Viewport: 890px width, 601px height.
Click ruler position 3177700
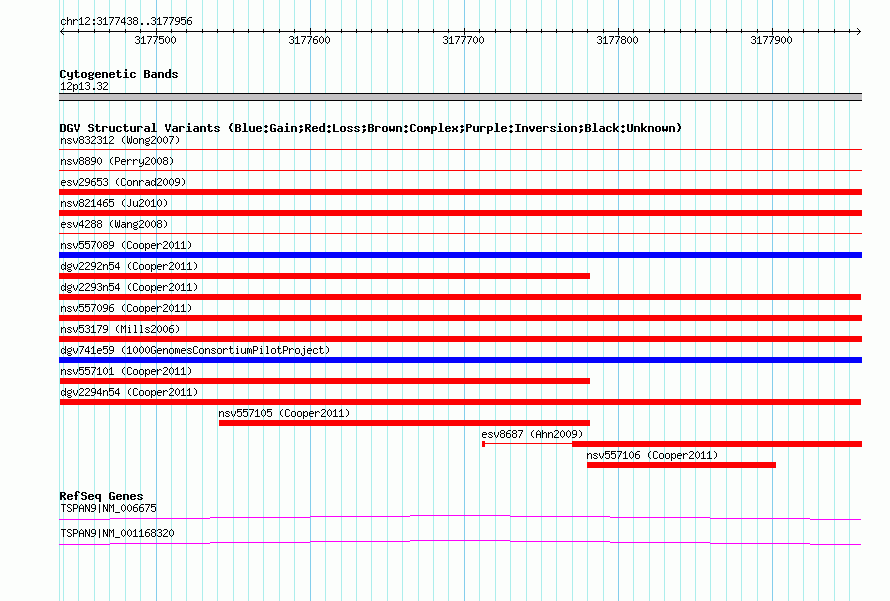pos(463,40)
